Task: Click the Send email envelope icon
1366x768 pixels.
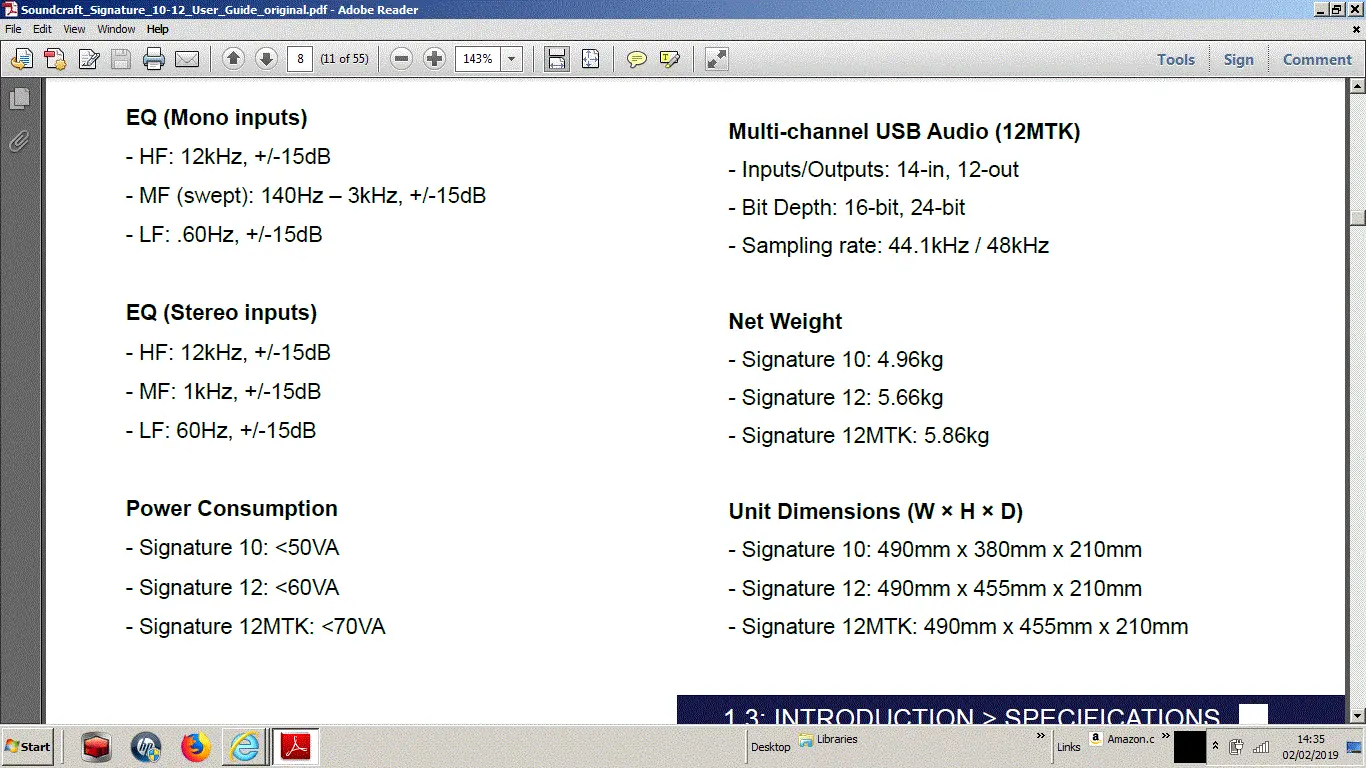Action: [x=187, y=59]
